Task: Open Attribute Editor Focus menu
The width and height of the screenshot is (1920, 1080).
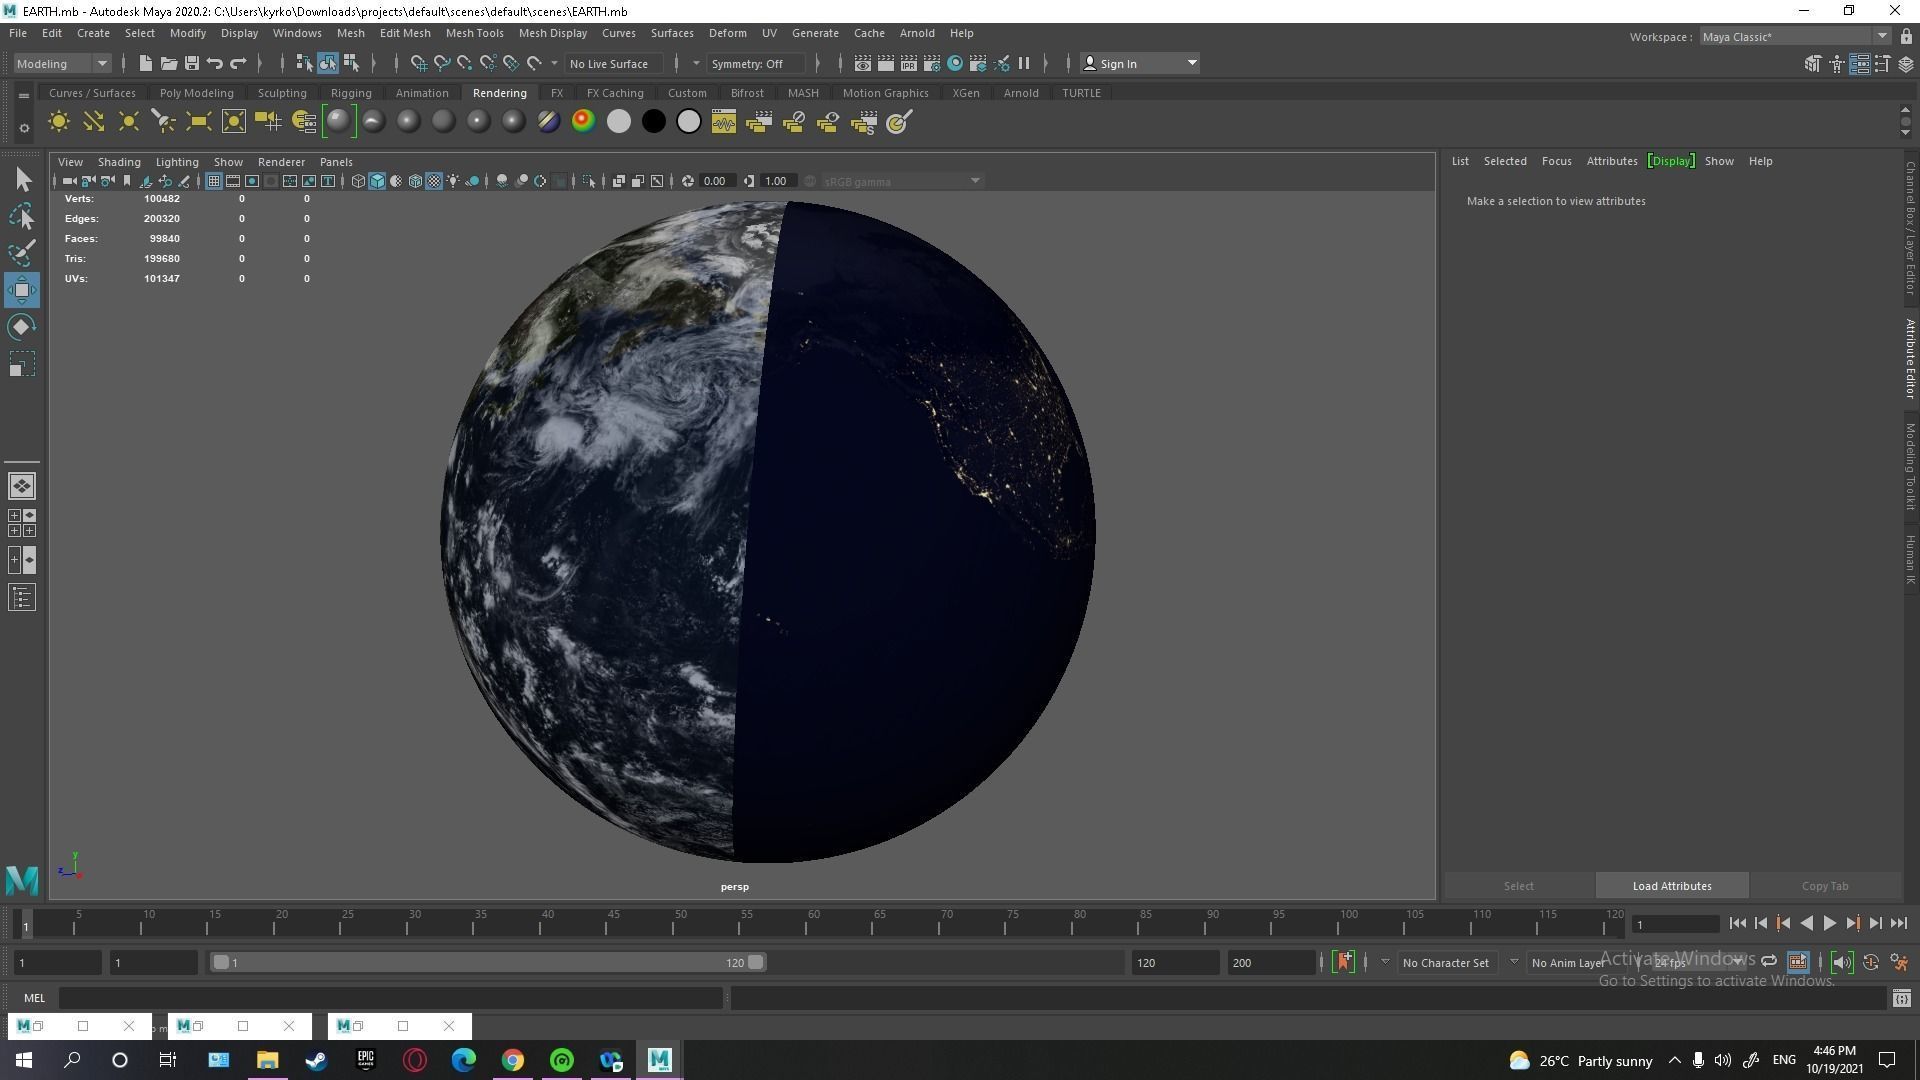Action: (x=1556, y=161)
